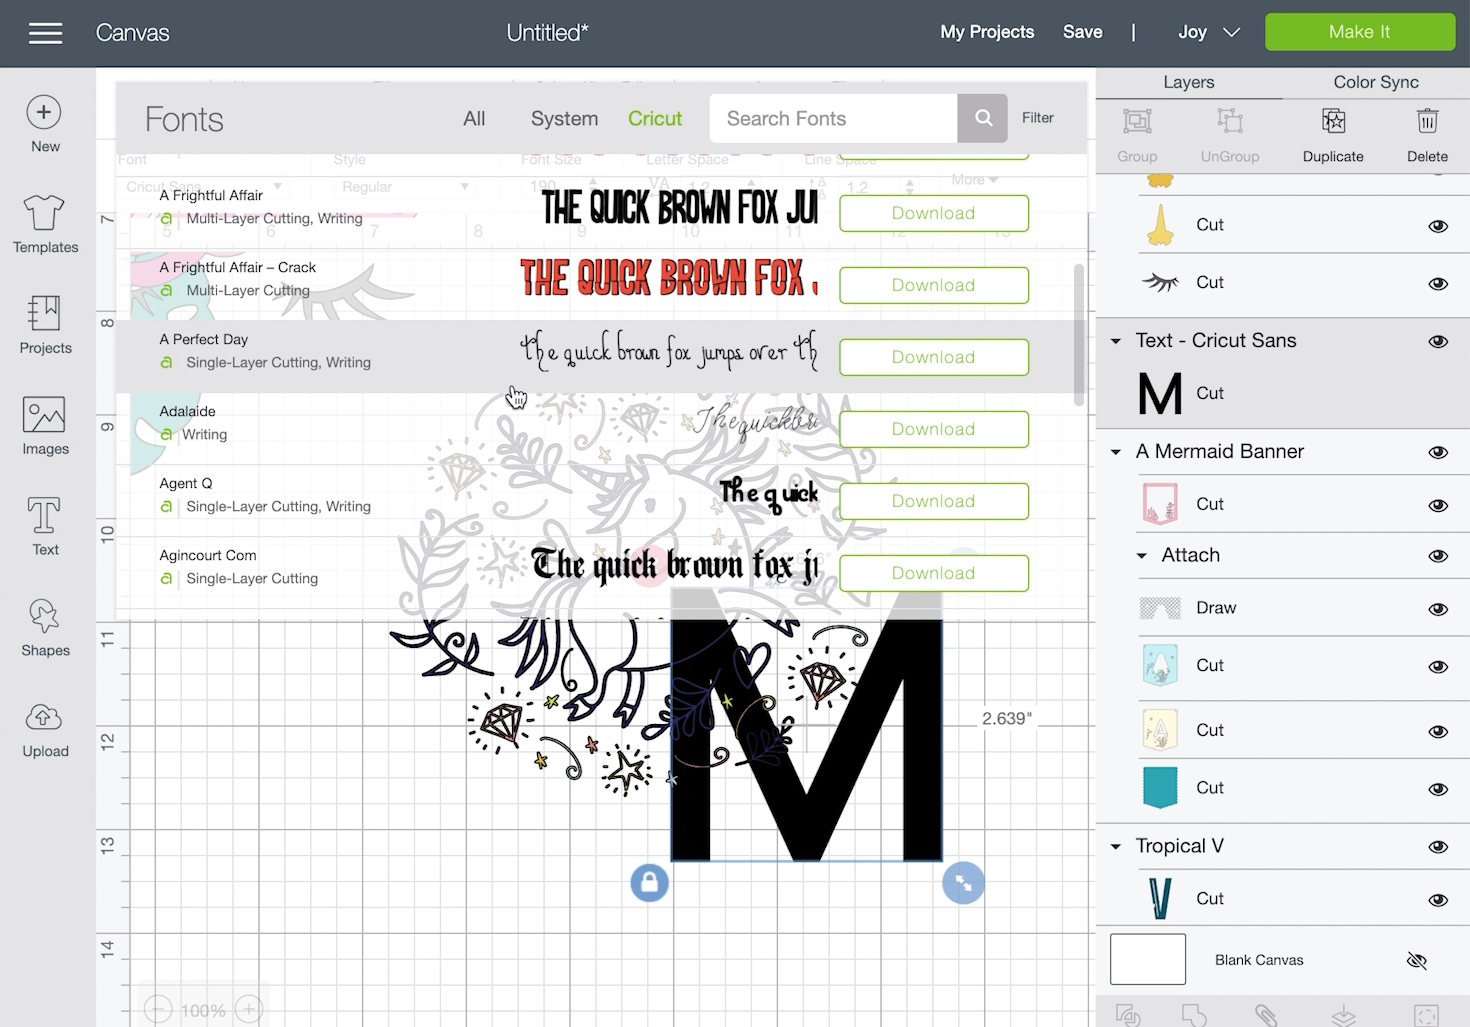Open the font Style Regular dropdown
The image size is (1470, 1027).
point(404,187)
